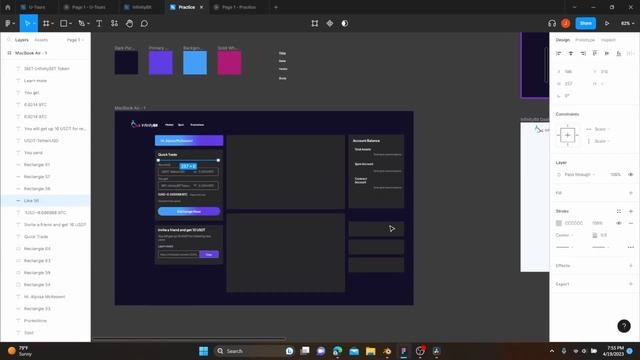The height and width of the screenshot is (360, 640).
Task: Open the stroke position Center dropdown
Action: (564, 235)
